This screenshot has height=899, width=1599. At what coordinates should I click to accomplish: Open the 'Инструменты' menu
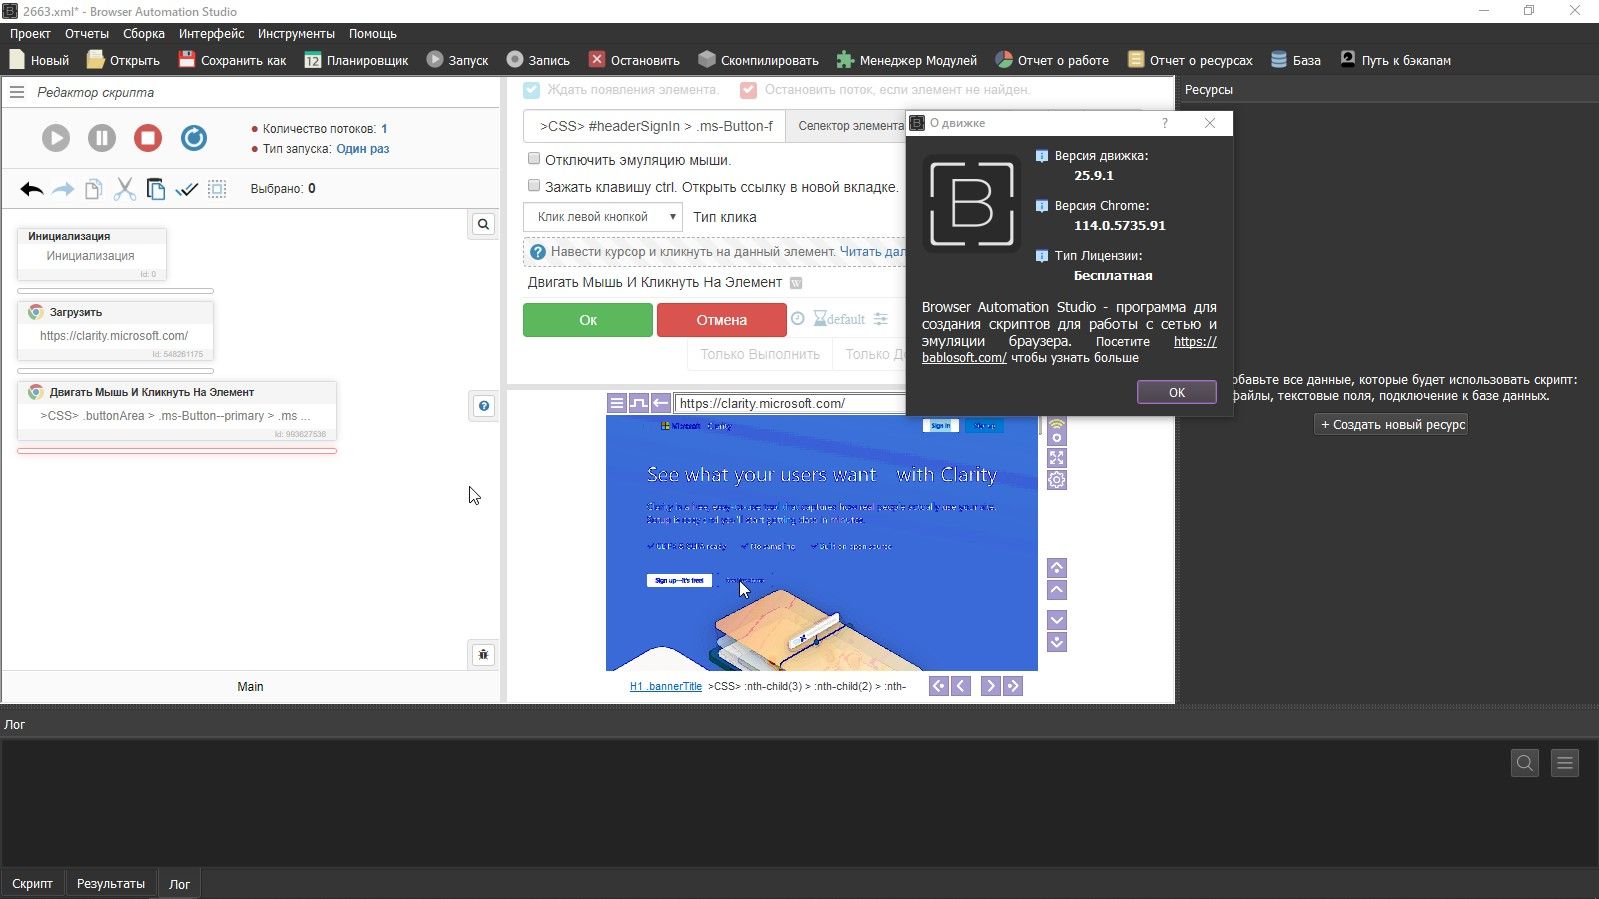[x=296, y=34]
